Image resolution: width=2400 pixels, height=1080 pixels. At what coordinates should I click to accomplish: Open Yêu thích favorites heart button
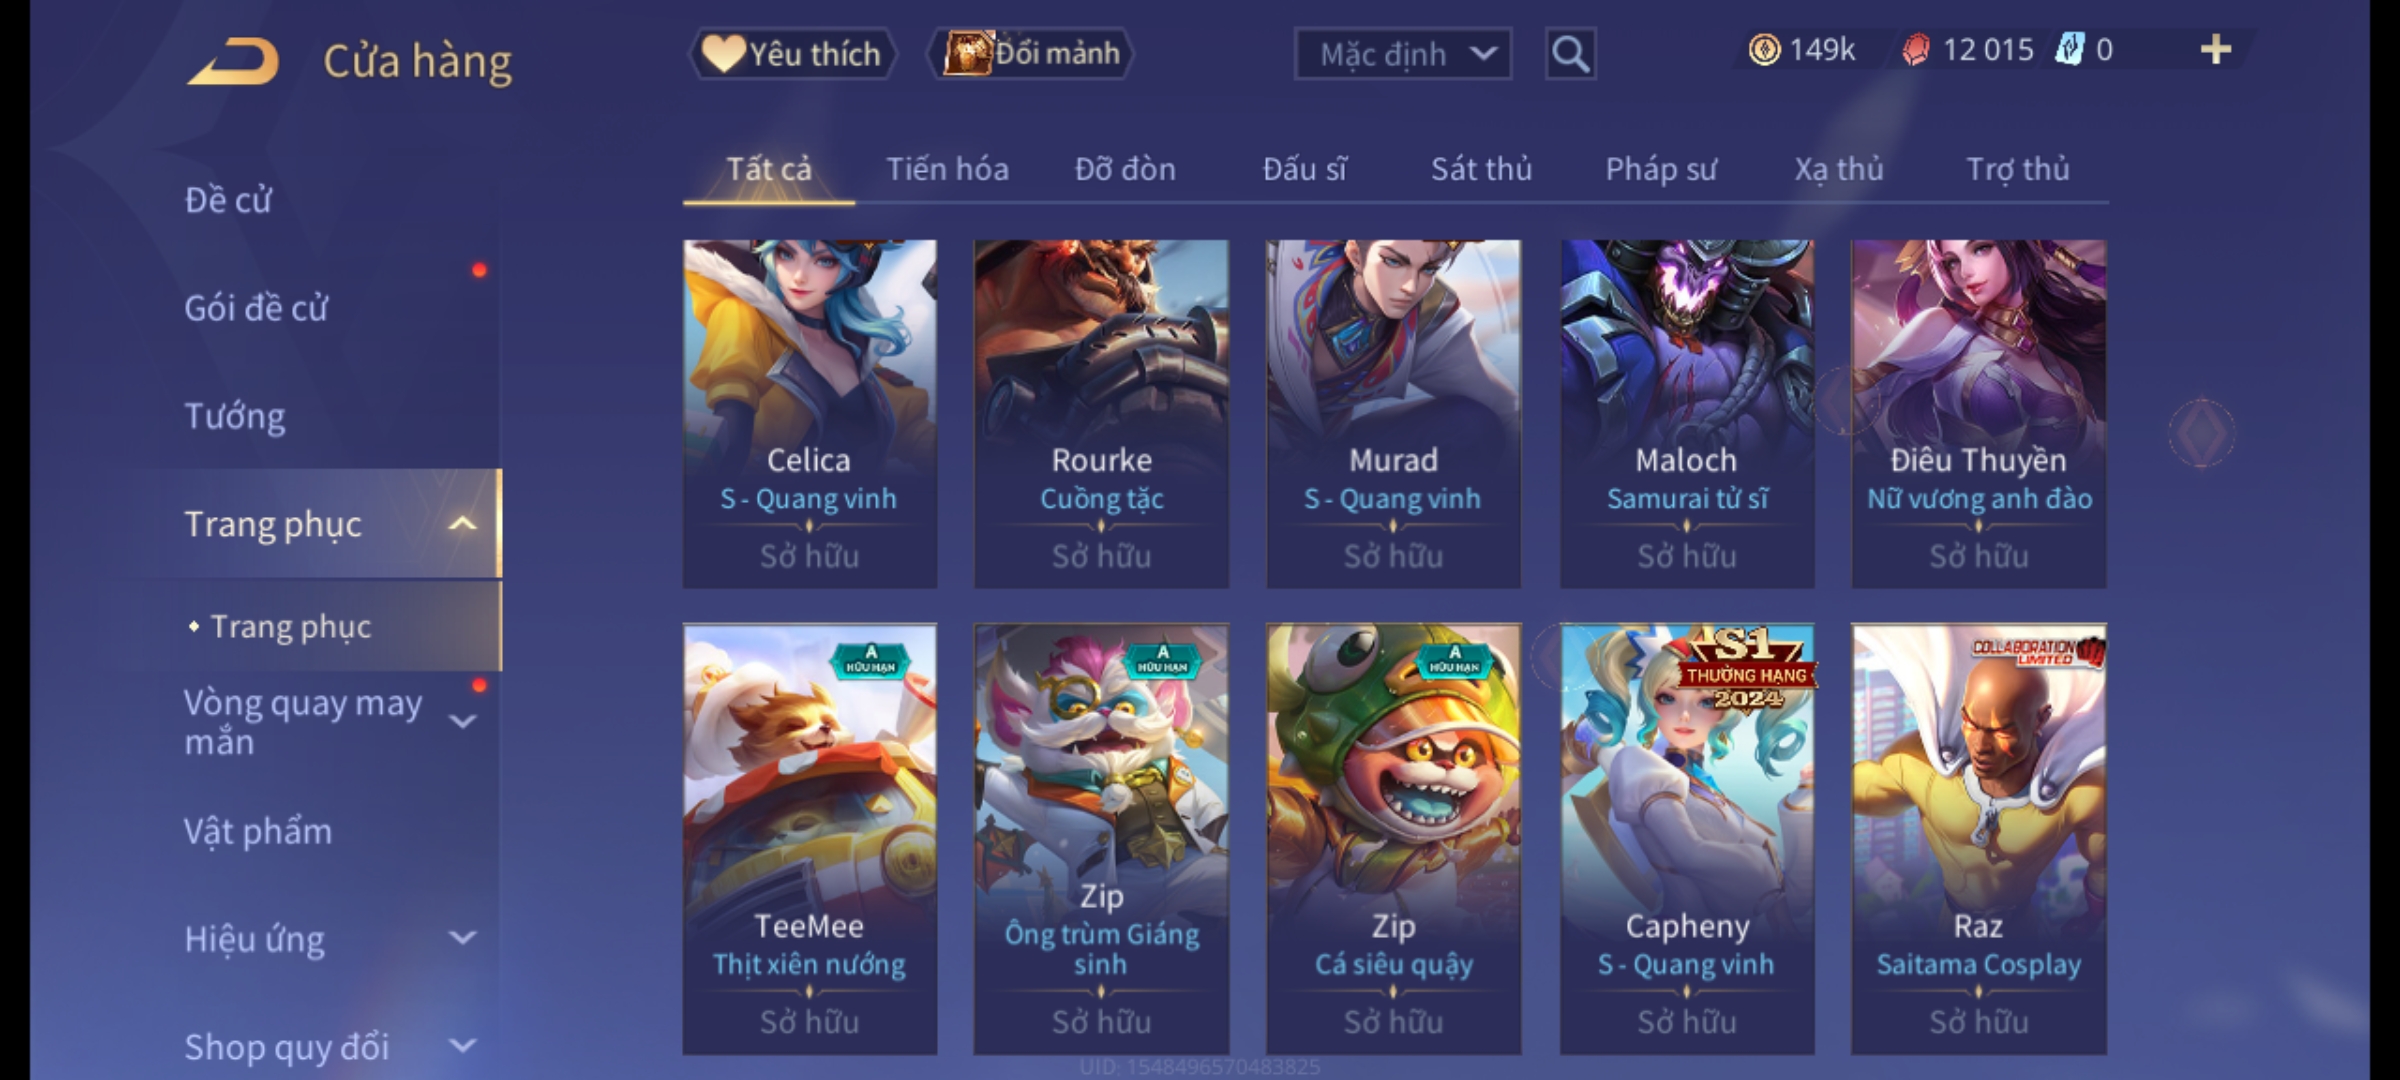792,54
